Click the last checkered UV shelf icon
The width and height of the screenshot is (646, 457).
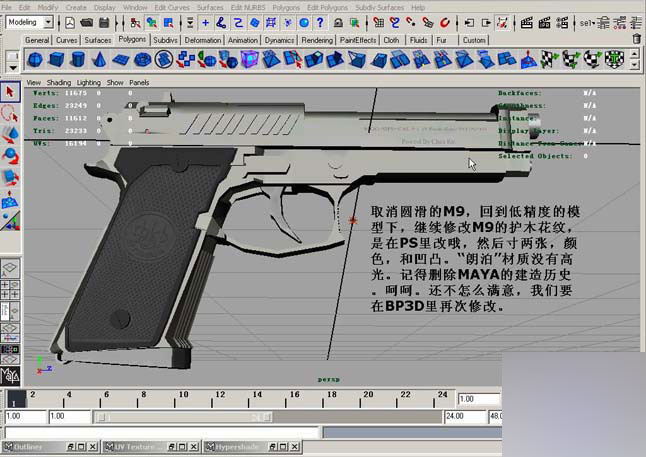click(x=614, y=60)
